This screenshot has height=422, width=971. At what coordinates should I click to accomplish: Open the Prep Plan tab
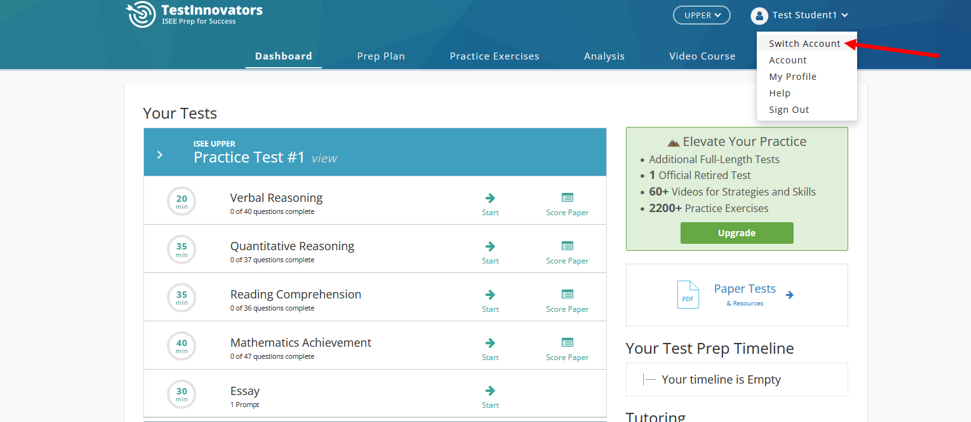point(381,56)
